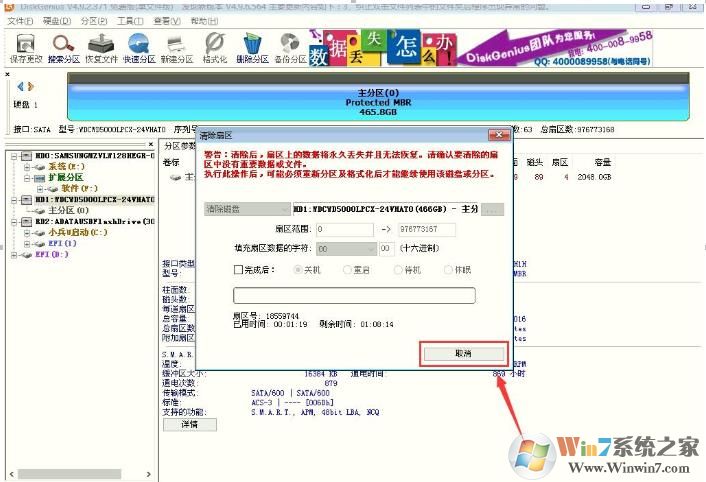This screenshot has width=706, height=482.
Task: Click the end sector field 976773167
Action: [426, 230]
